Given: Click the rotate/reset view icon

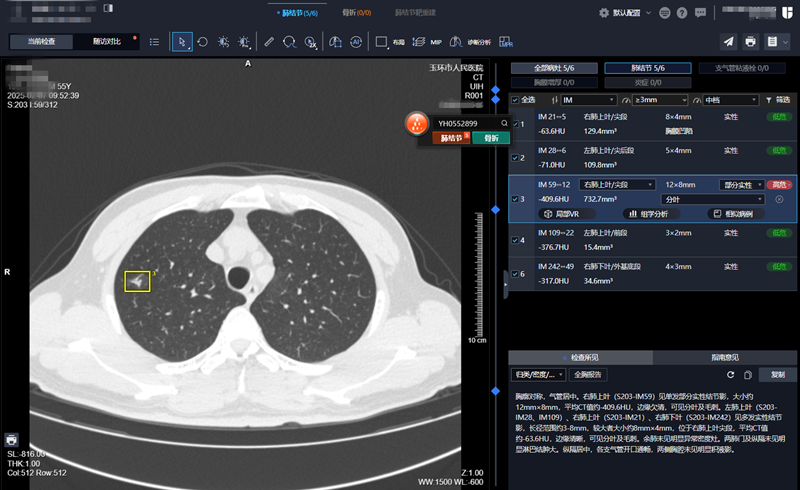Looking at the screenshot, I should 203,42.
